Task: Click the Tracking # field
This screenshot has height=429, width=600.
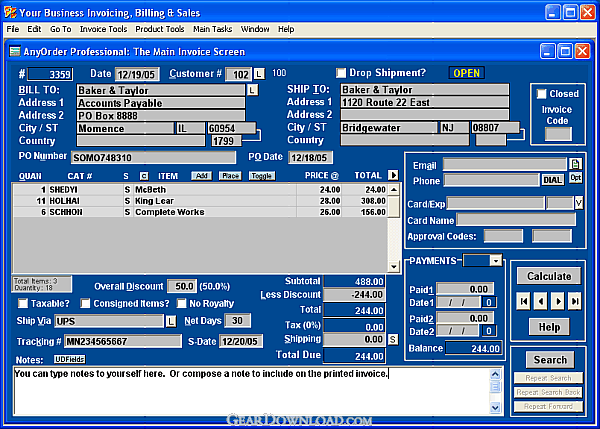Action: [123, 341]
